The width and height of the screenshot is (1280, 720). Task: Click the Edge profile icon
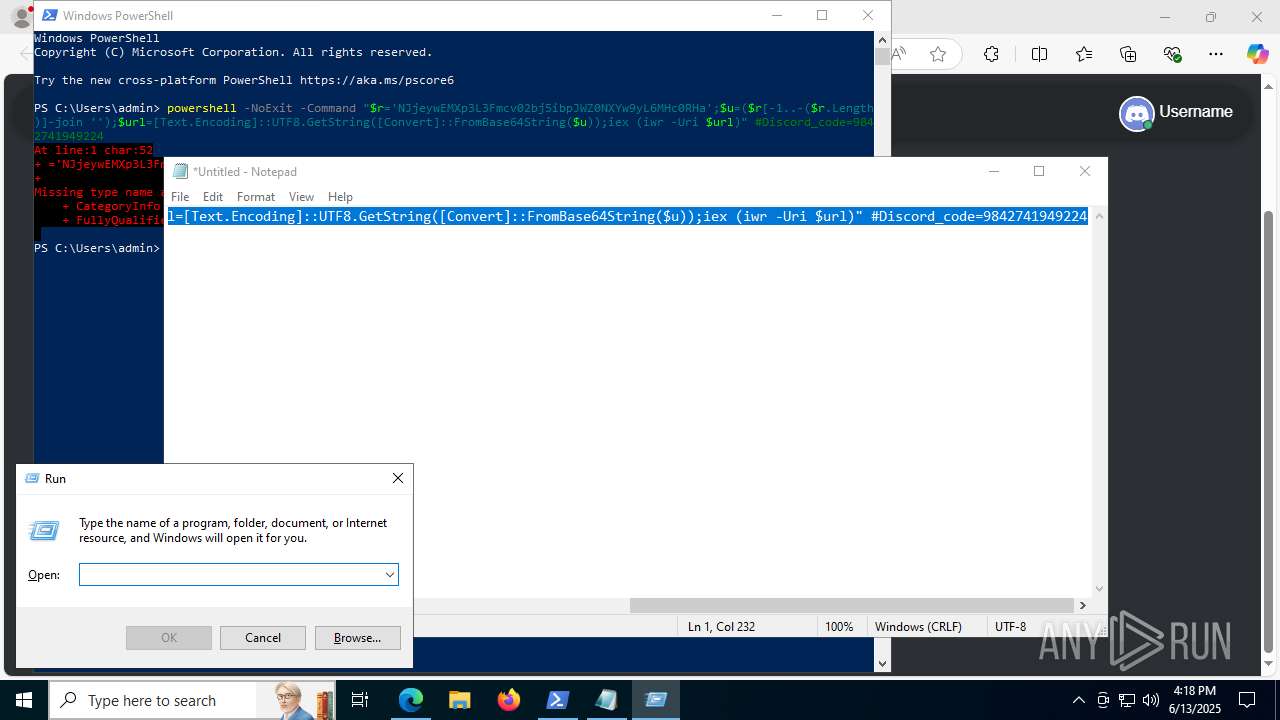(x=20, y=18)
